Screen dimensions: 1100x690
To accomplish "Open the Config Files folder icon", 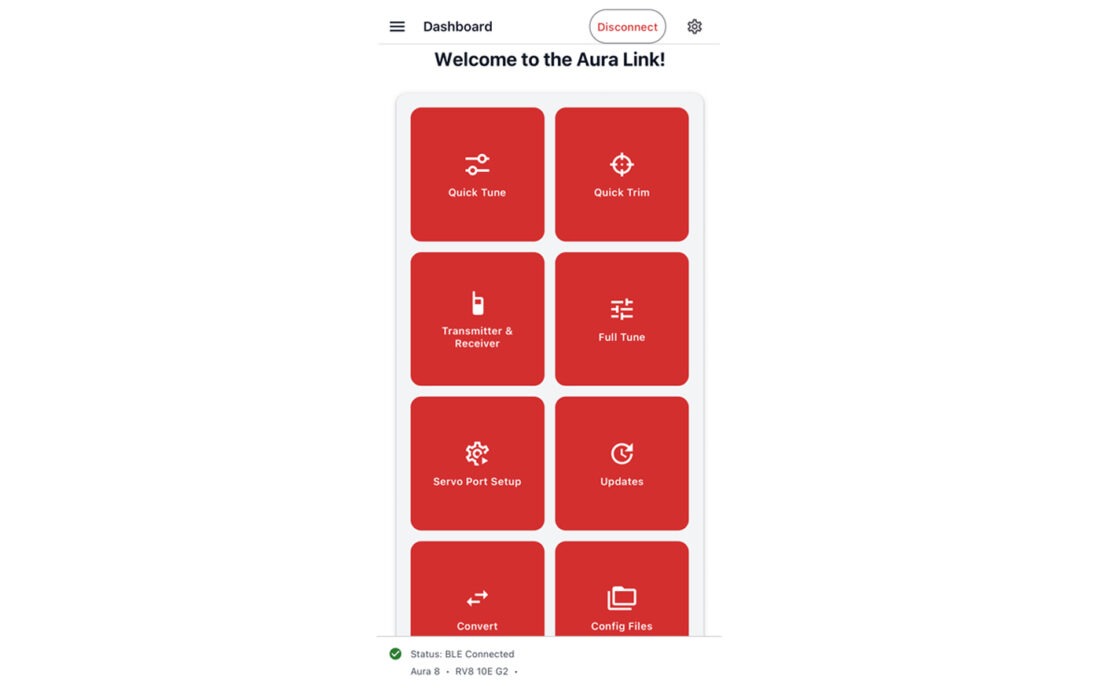I will [622, 598].
